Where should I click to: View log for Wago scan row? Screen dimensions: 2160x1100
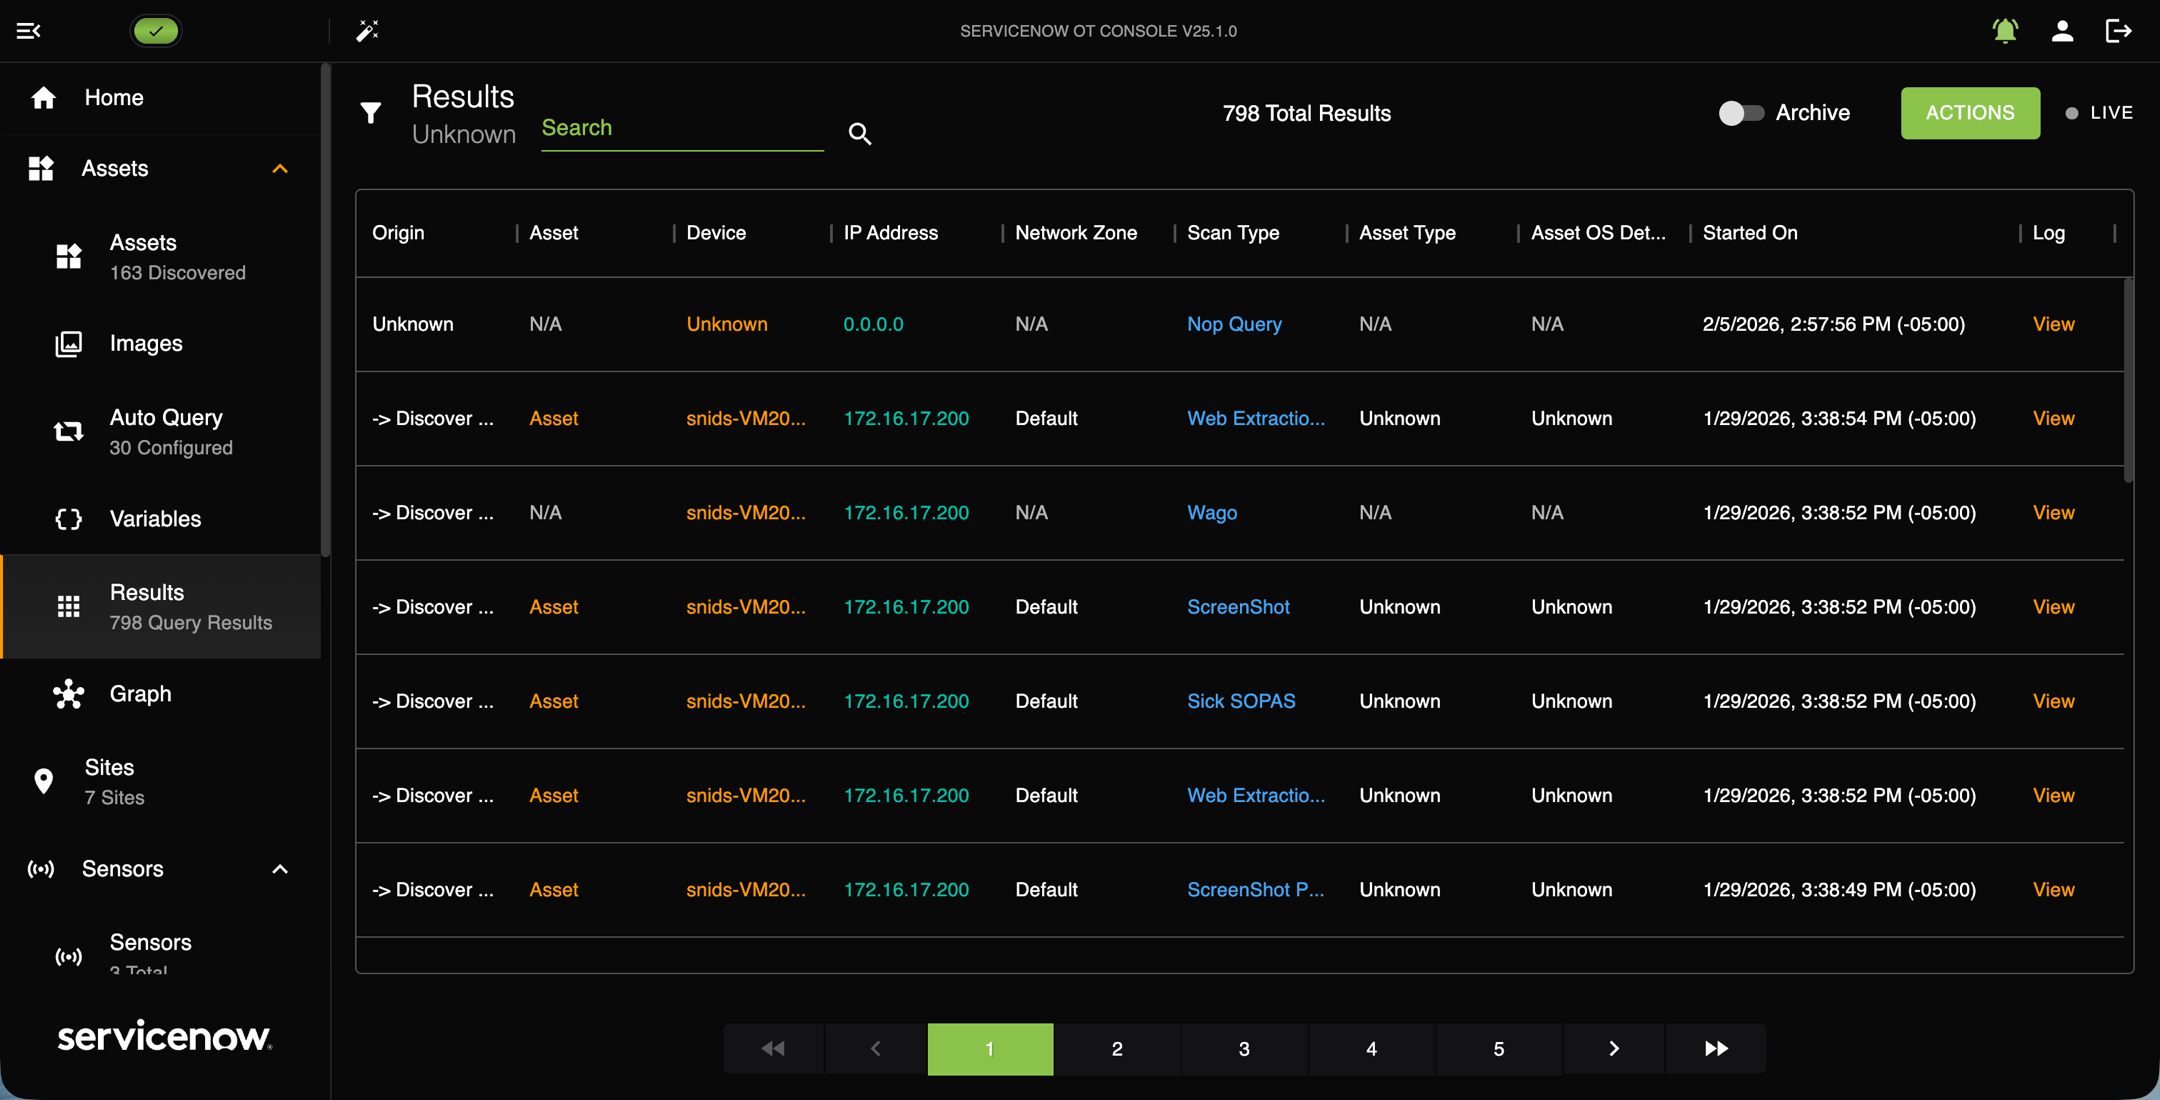[2053, 513]
